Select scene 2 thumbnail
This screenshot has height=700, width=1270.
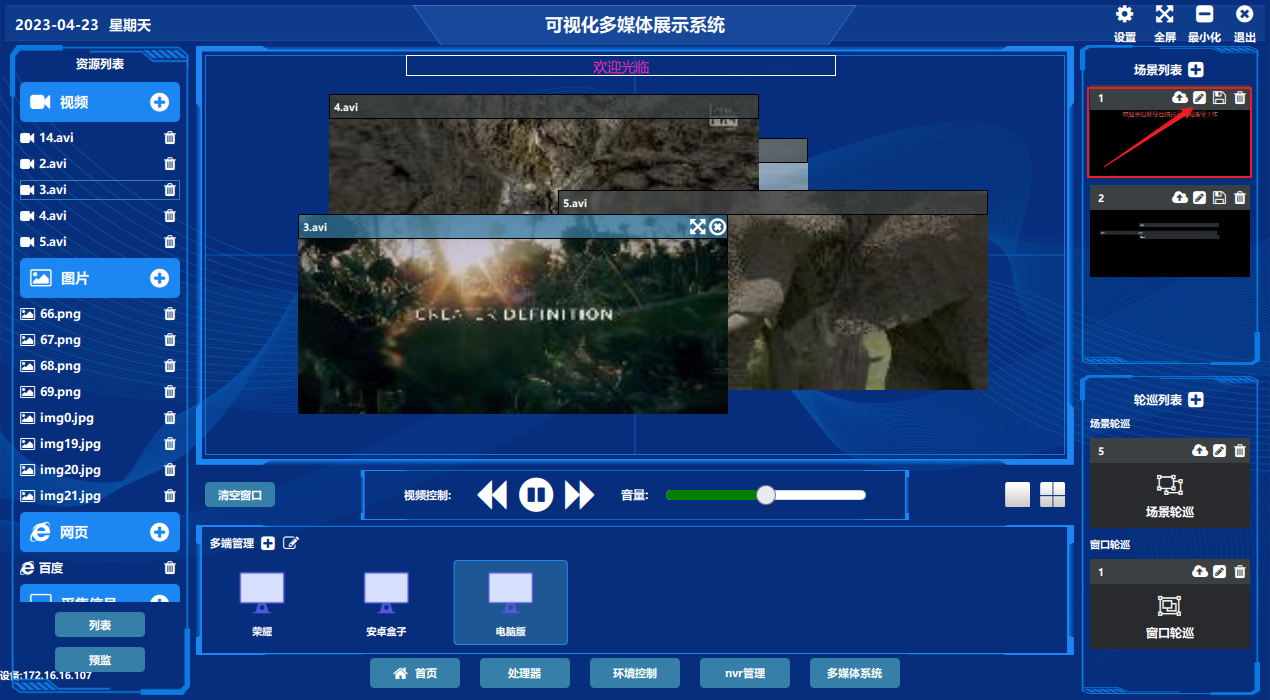point(1170,243)
